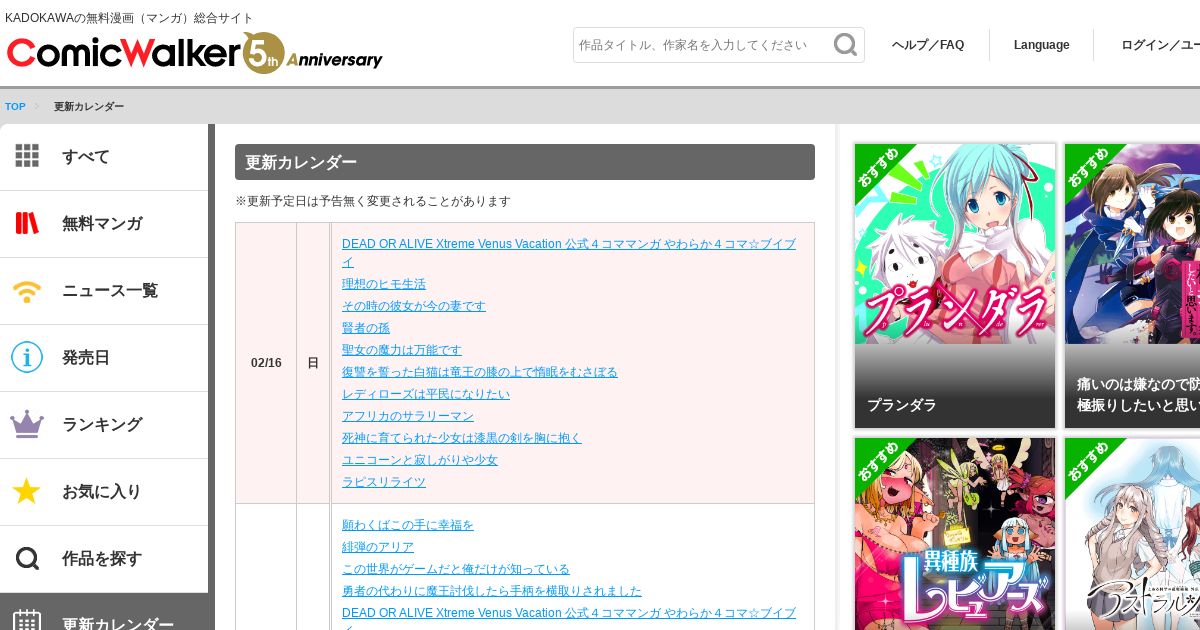Viewport: 1200px width, 630px height.
Task: Click ログイン link in header
Action: 1160,45
